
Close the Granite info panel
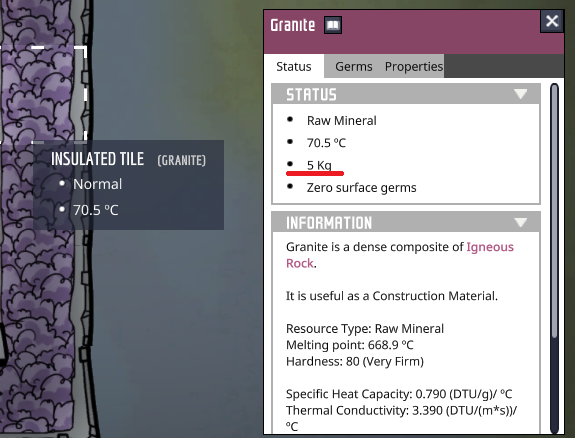point(552,21)
